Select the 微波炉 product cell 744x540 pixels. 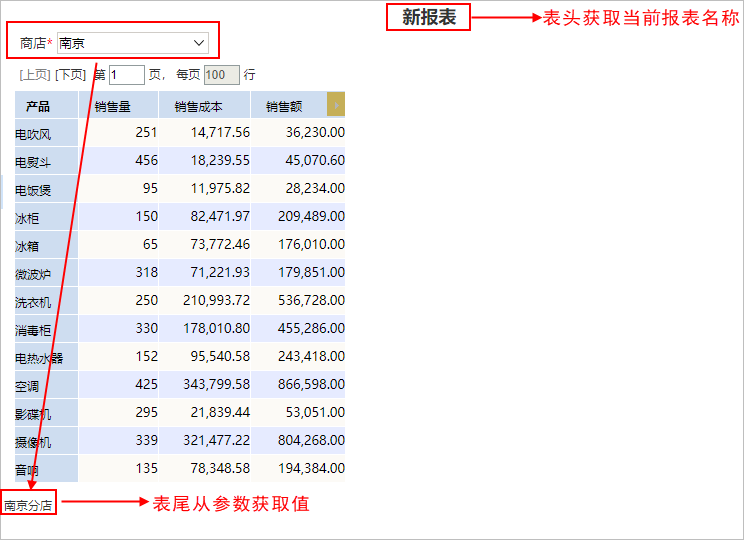pyautogui.click(x=46, y=273)
